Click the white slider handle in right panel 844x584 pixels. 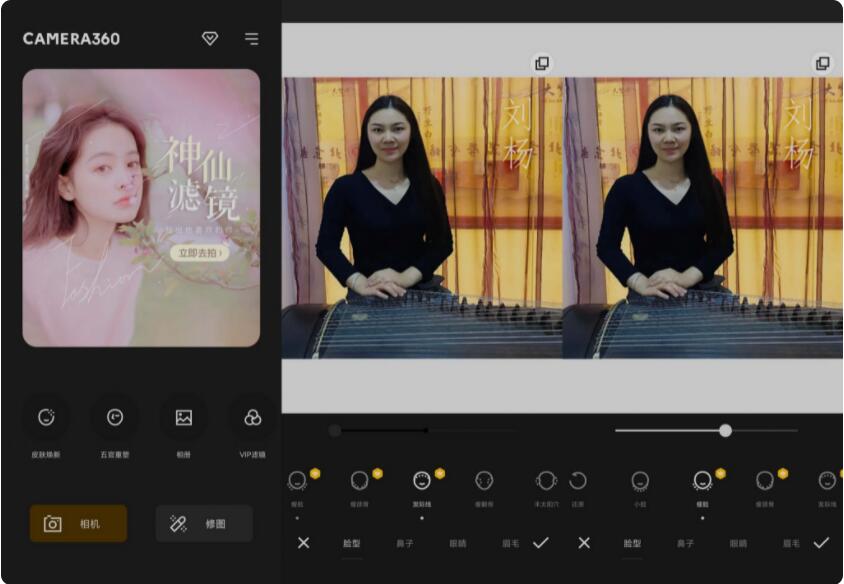[x=725, y=430]
